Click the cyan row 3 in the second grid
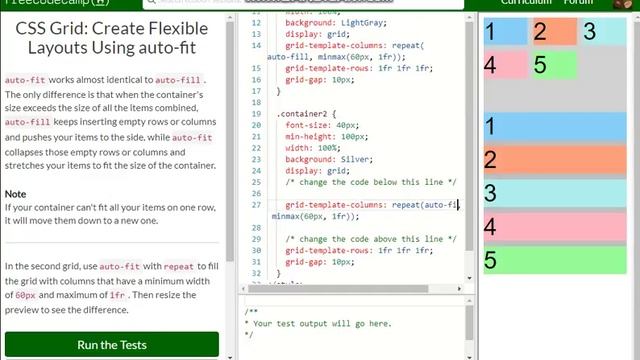 tap(555, 193)
